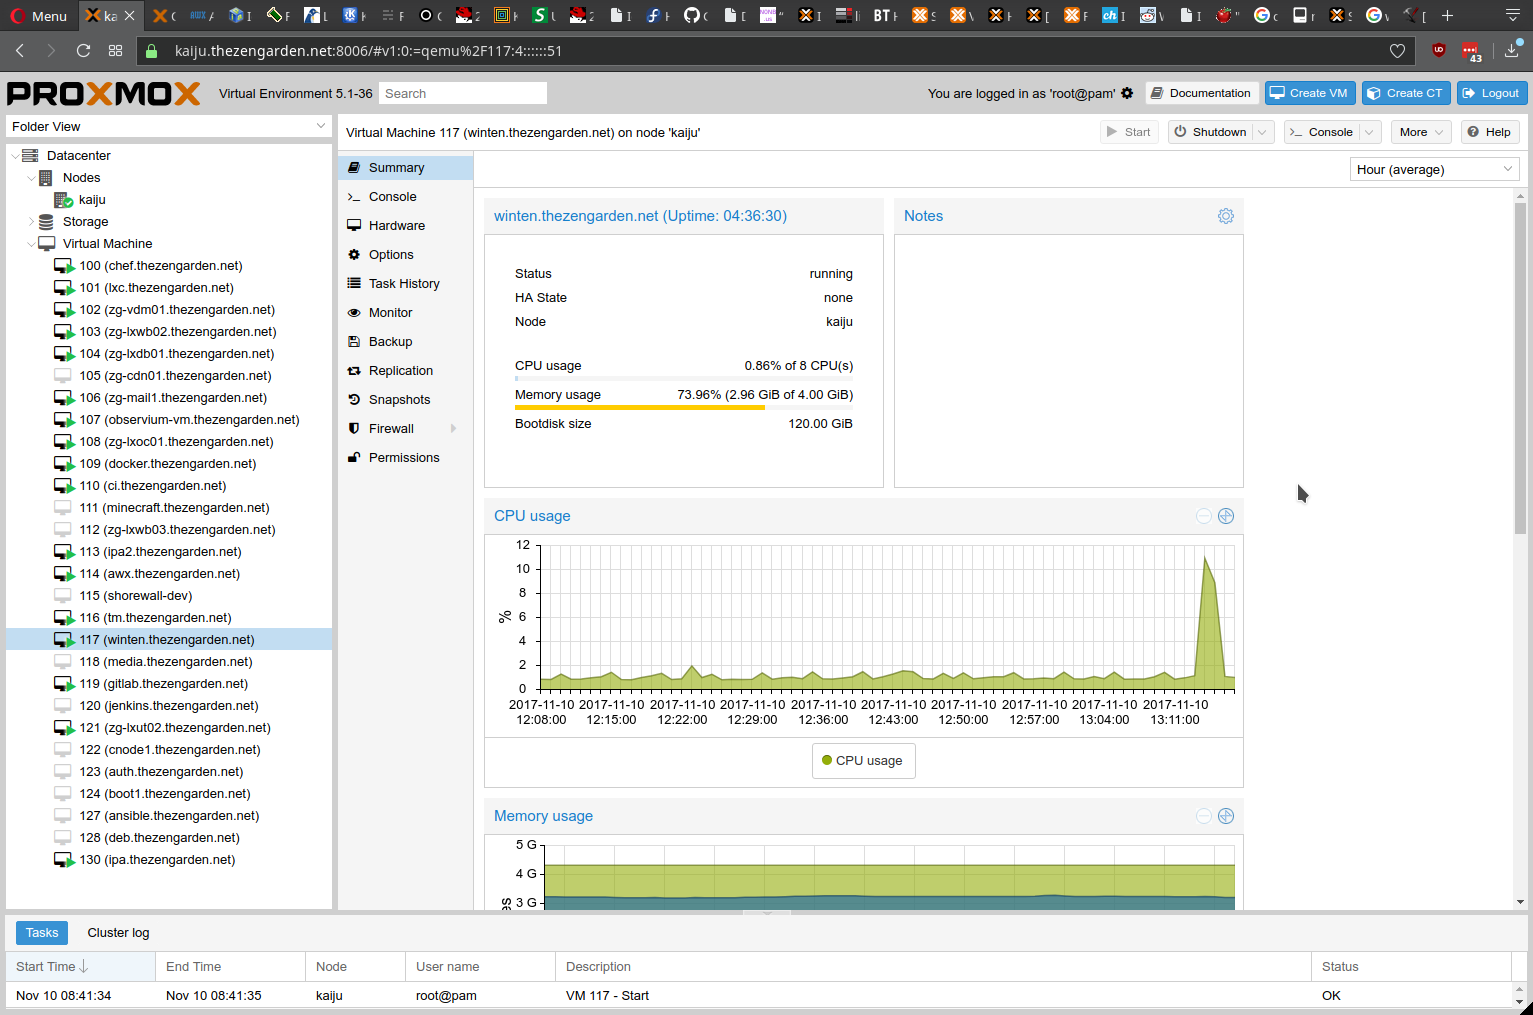The width and height of the screenshot is (1533, 1015).
Task: Open Snapshots via its history icon
Action: pos(354,400)
